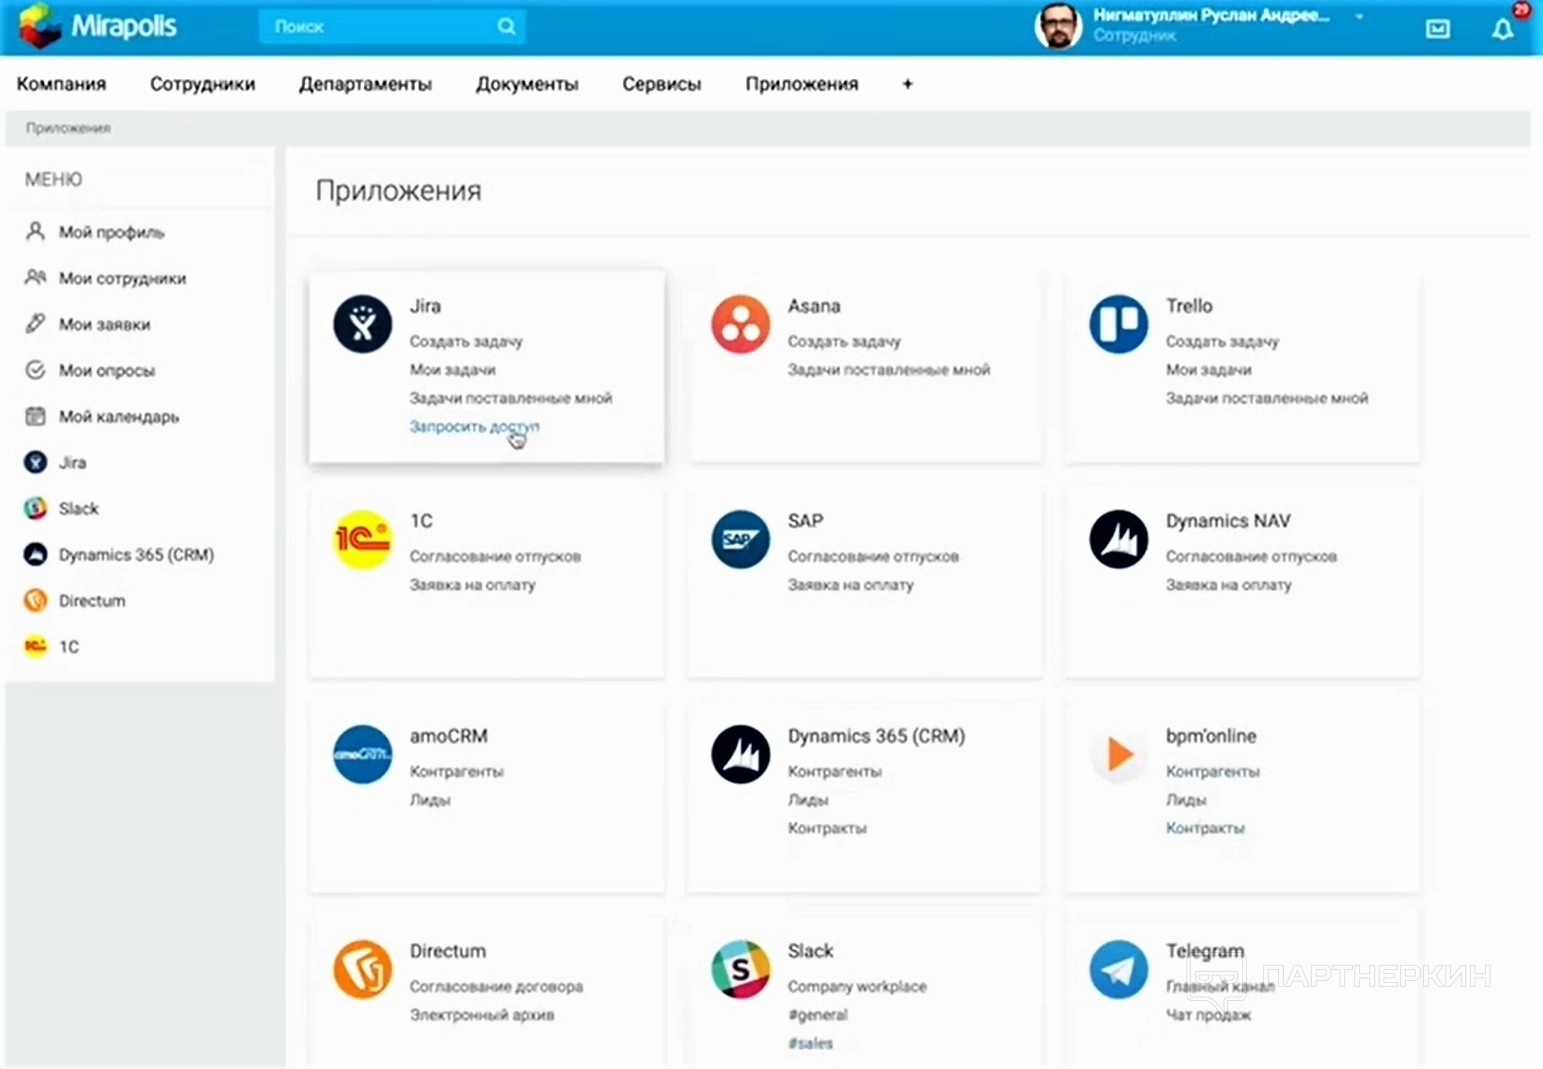Open Заявка на оплату under Dynamics NAV
This screenshot has height=1069, width=1543.
click(x=1229, y=584)
